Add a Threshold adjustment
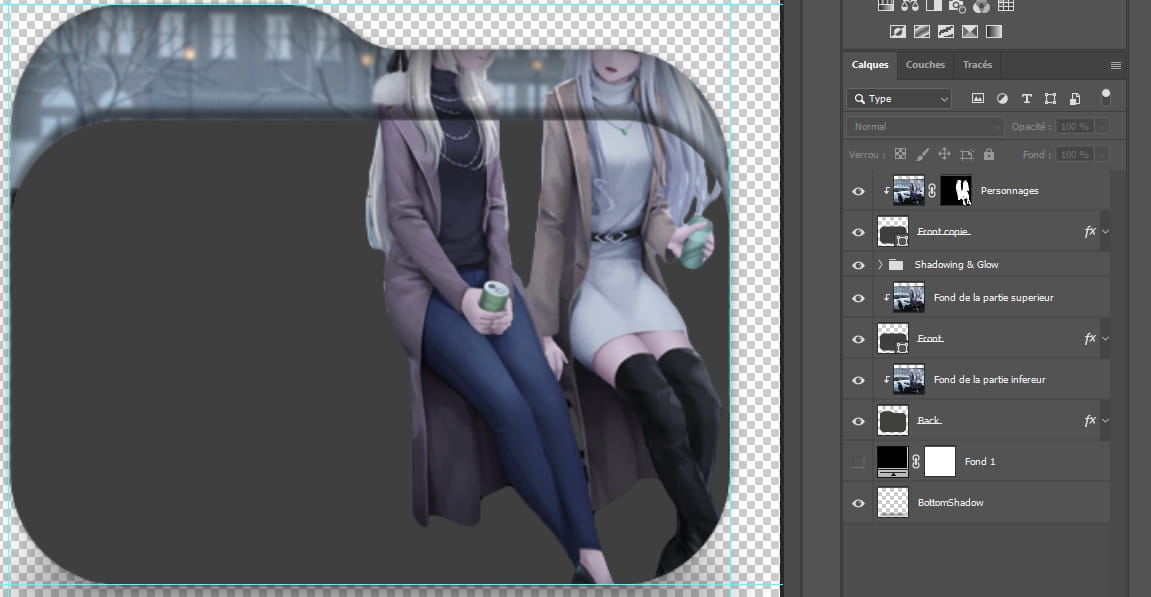 [945, 32]
